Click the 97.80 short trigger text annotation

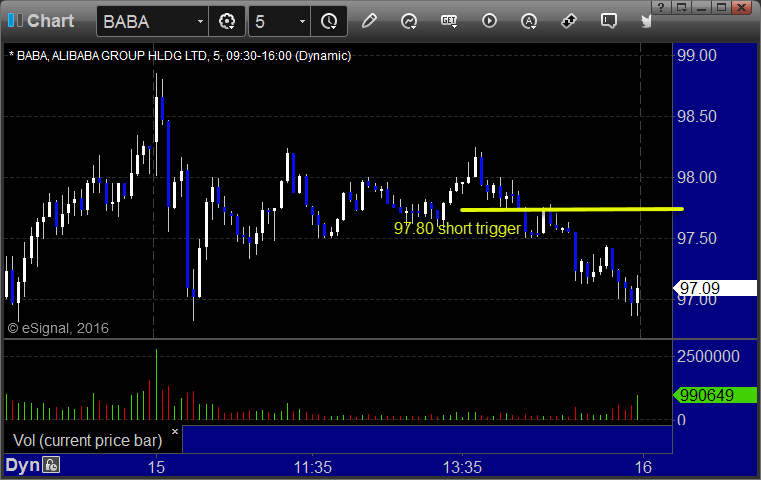(457, 228)
